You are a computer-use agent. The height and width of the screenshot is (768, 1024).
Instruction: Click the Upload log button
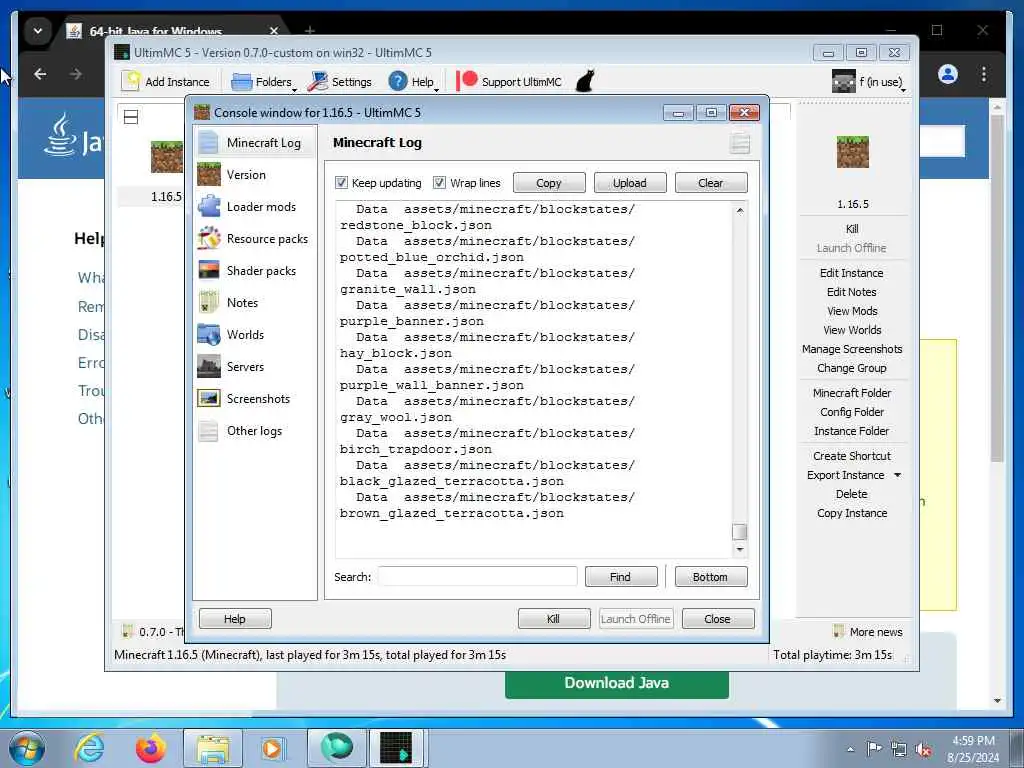click(630, 183)
